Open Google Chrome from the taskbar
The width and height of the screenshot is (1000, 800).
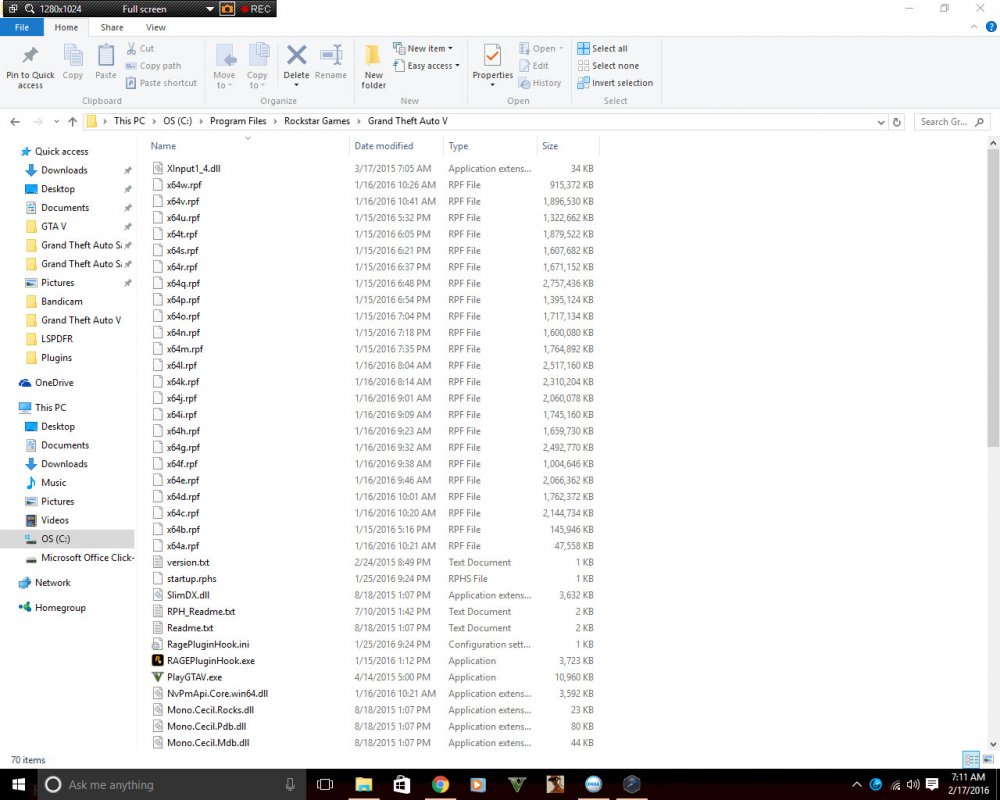coord(440,785)
